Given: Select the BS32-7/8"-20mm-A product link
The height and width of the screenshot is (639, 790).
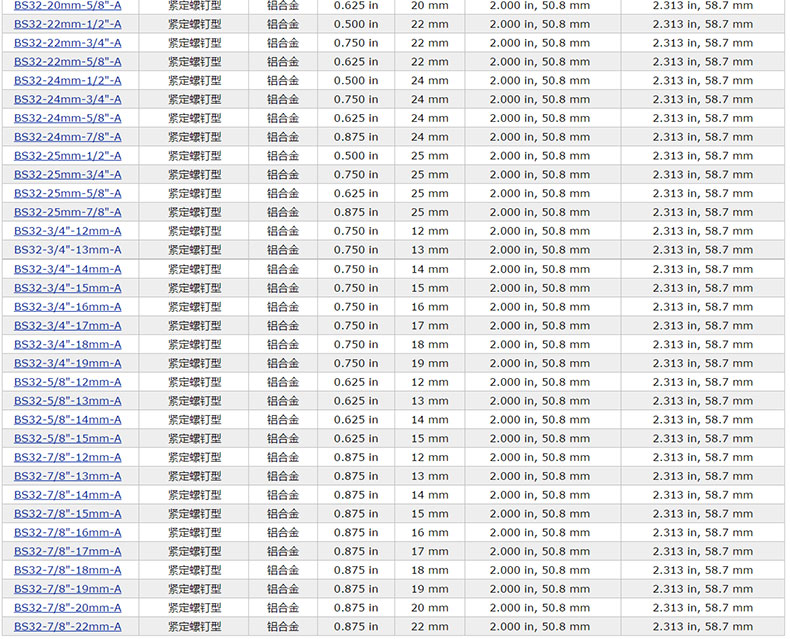Looking at the screenshot, I should click(x=68, y=608).
